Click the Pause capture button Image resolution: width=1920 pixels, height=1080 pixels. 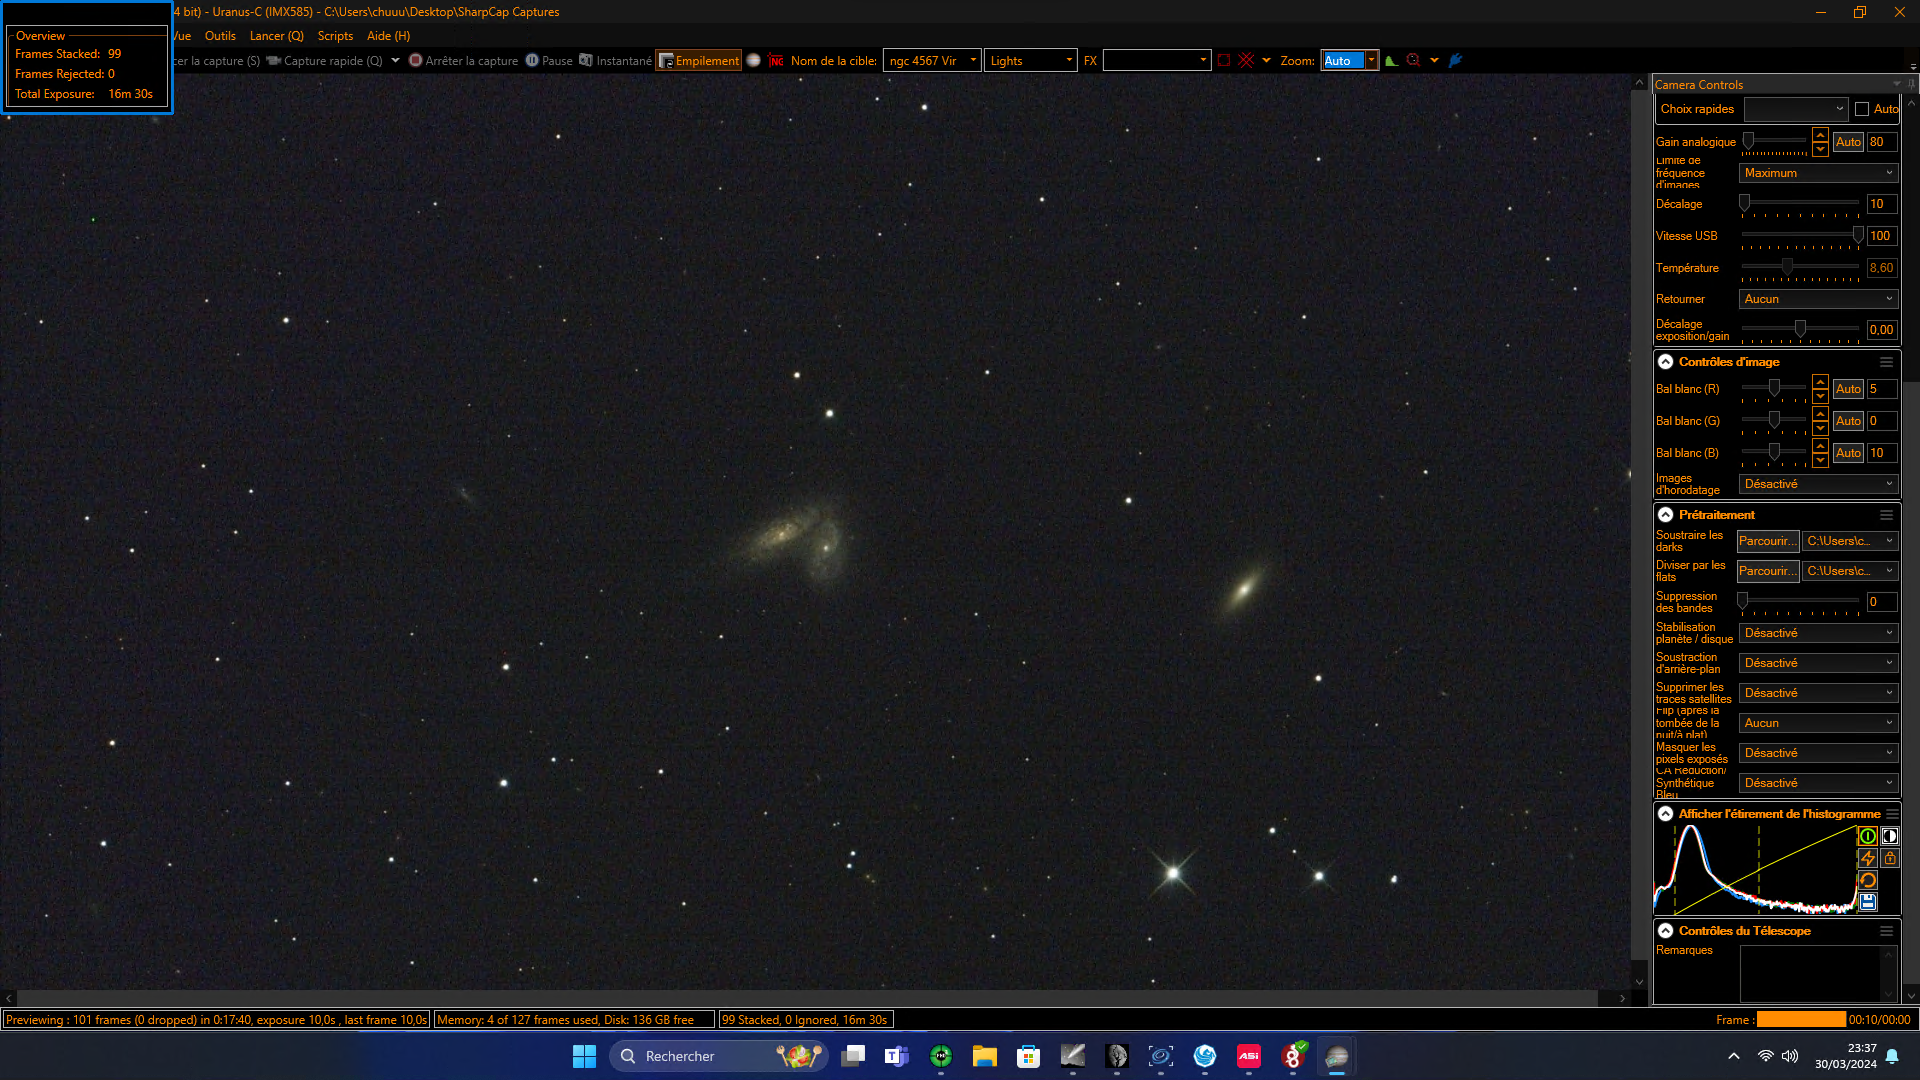click(549, 61)
